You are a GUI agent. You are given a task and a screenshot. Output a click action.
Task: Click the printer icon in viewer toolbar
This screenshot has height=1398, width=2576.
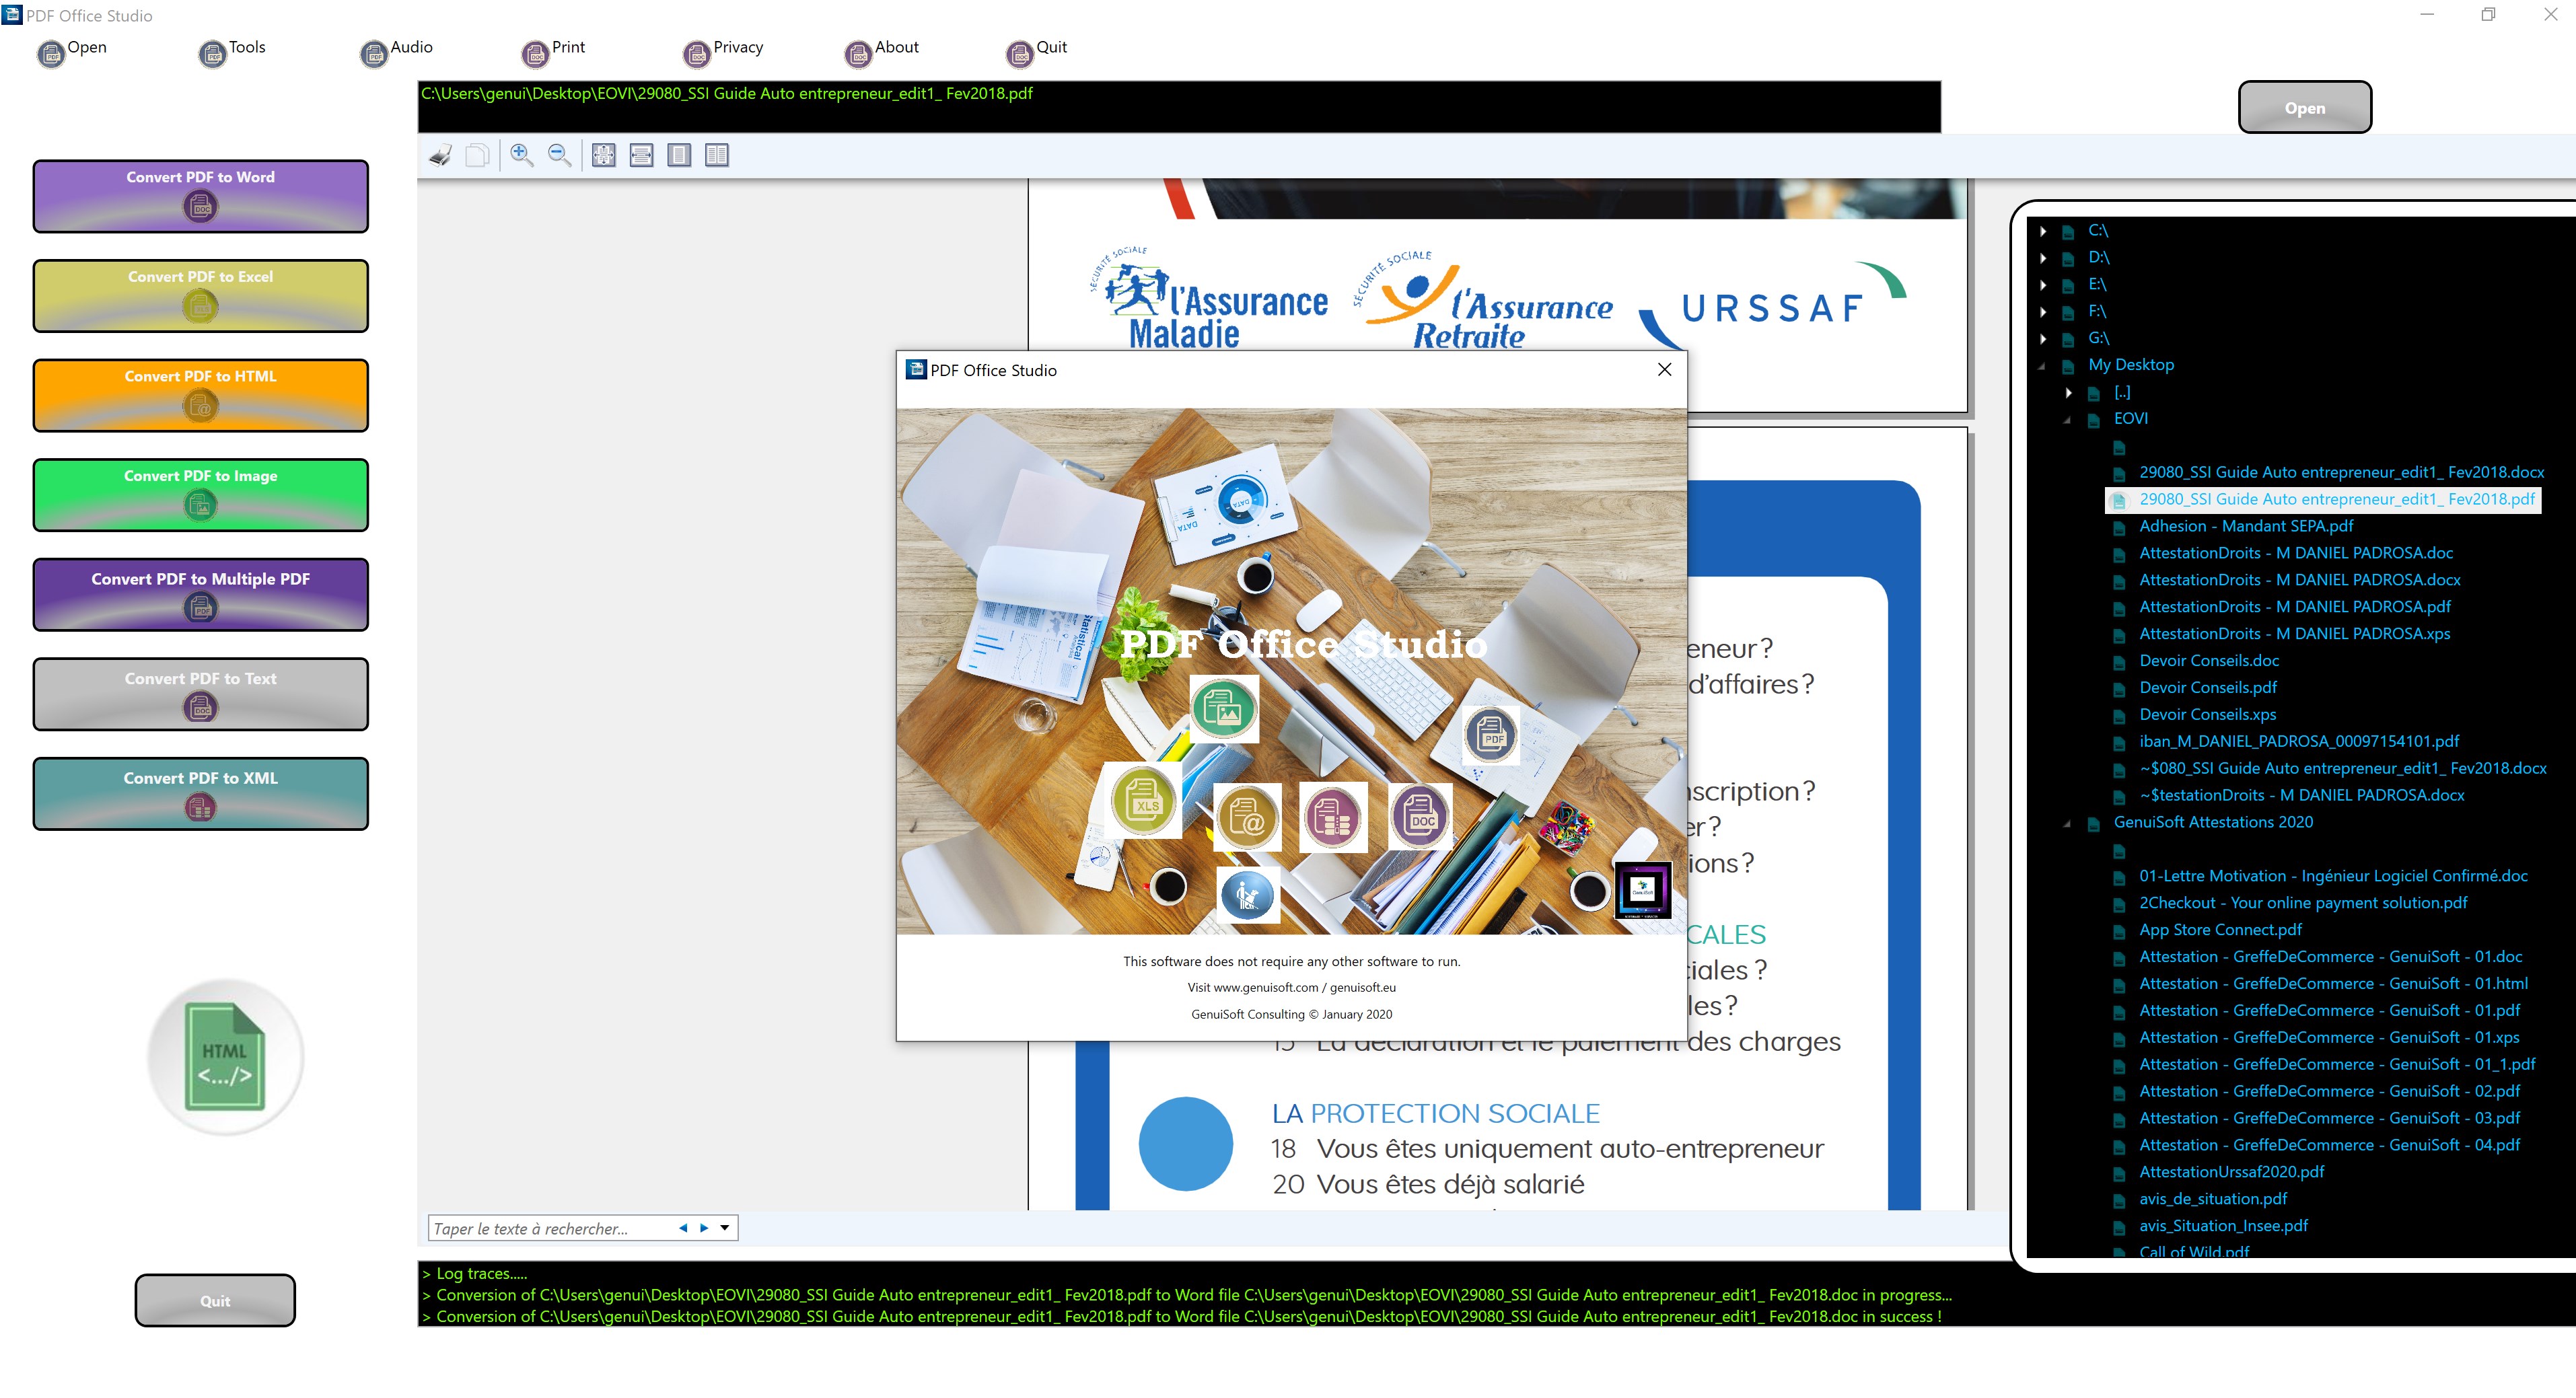point(440,155)
